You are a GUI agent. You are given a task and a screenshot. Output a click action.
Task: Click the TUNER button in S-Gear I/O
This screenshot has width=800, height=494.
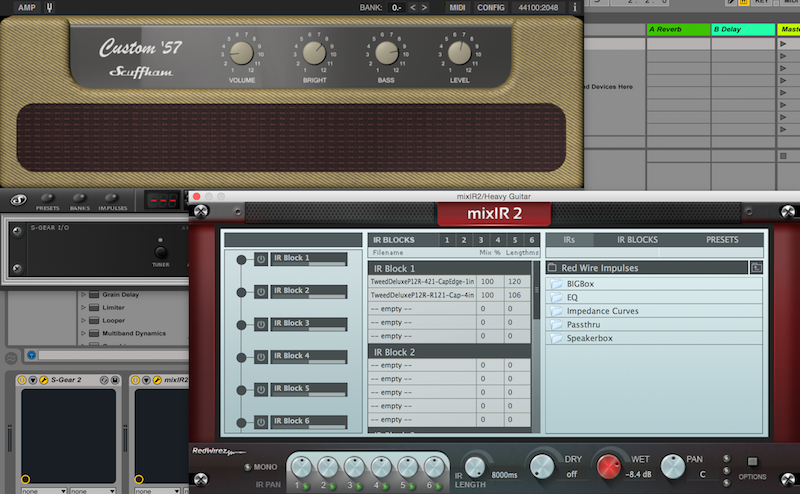click(159, 253)
